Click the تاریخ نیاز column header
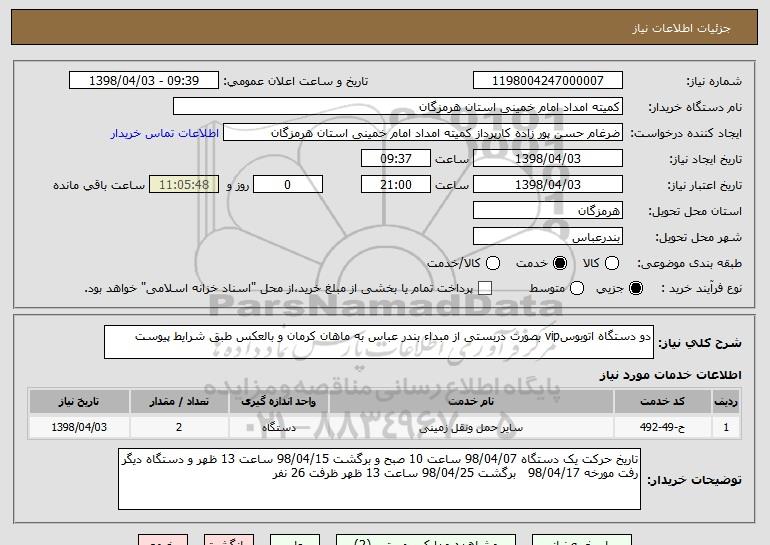The height and width of the screenshot is (545, 770). (79, 402)
